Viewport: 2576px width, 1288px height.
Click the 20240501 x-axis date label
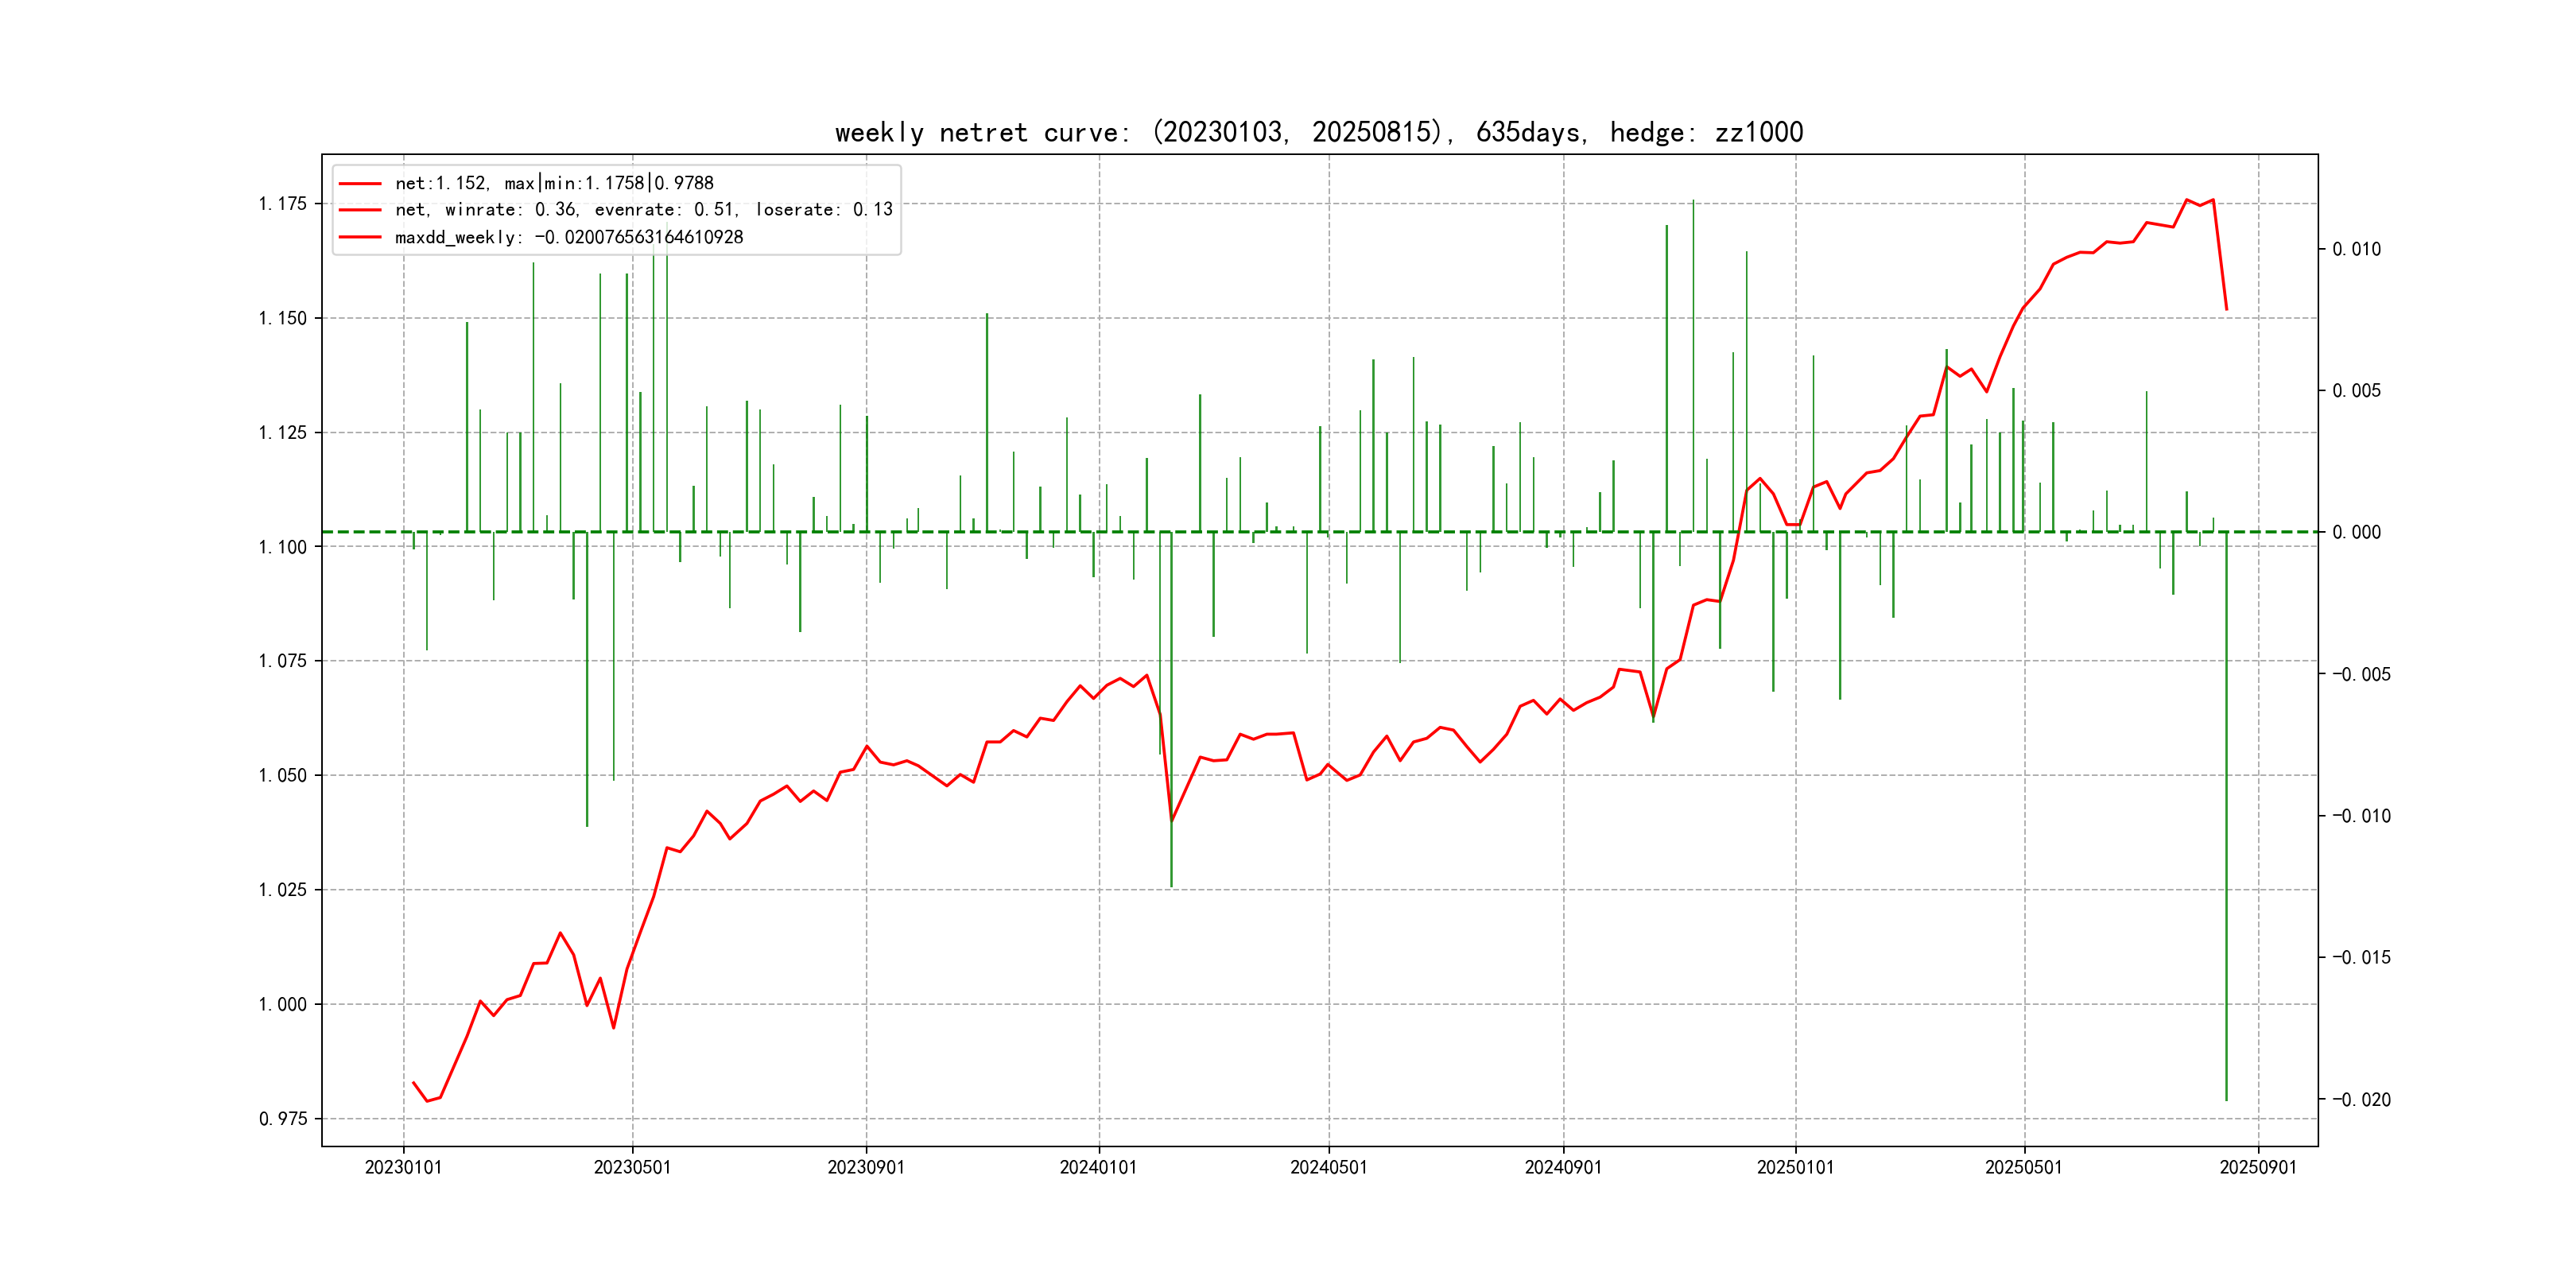pyautogui.click(x=1328, y=1167)
